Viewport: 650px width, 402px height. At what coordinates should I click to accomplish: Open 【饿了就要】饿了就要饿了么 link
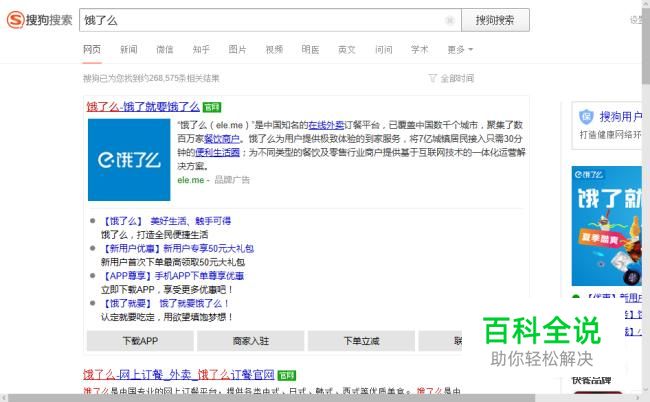pyautogui.click(x=165, y=303)
